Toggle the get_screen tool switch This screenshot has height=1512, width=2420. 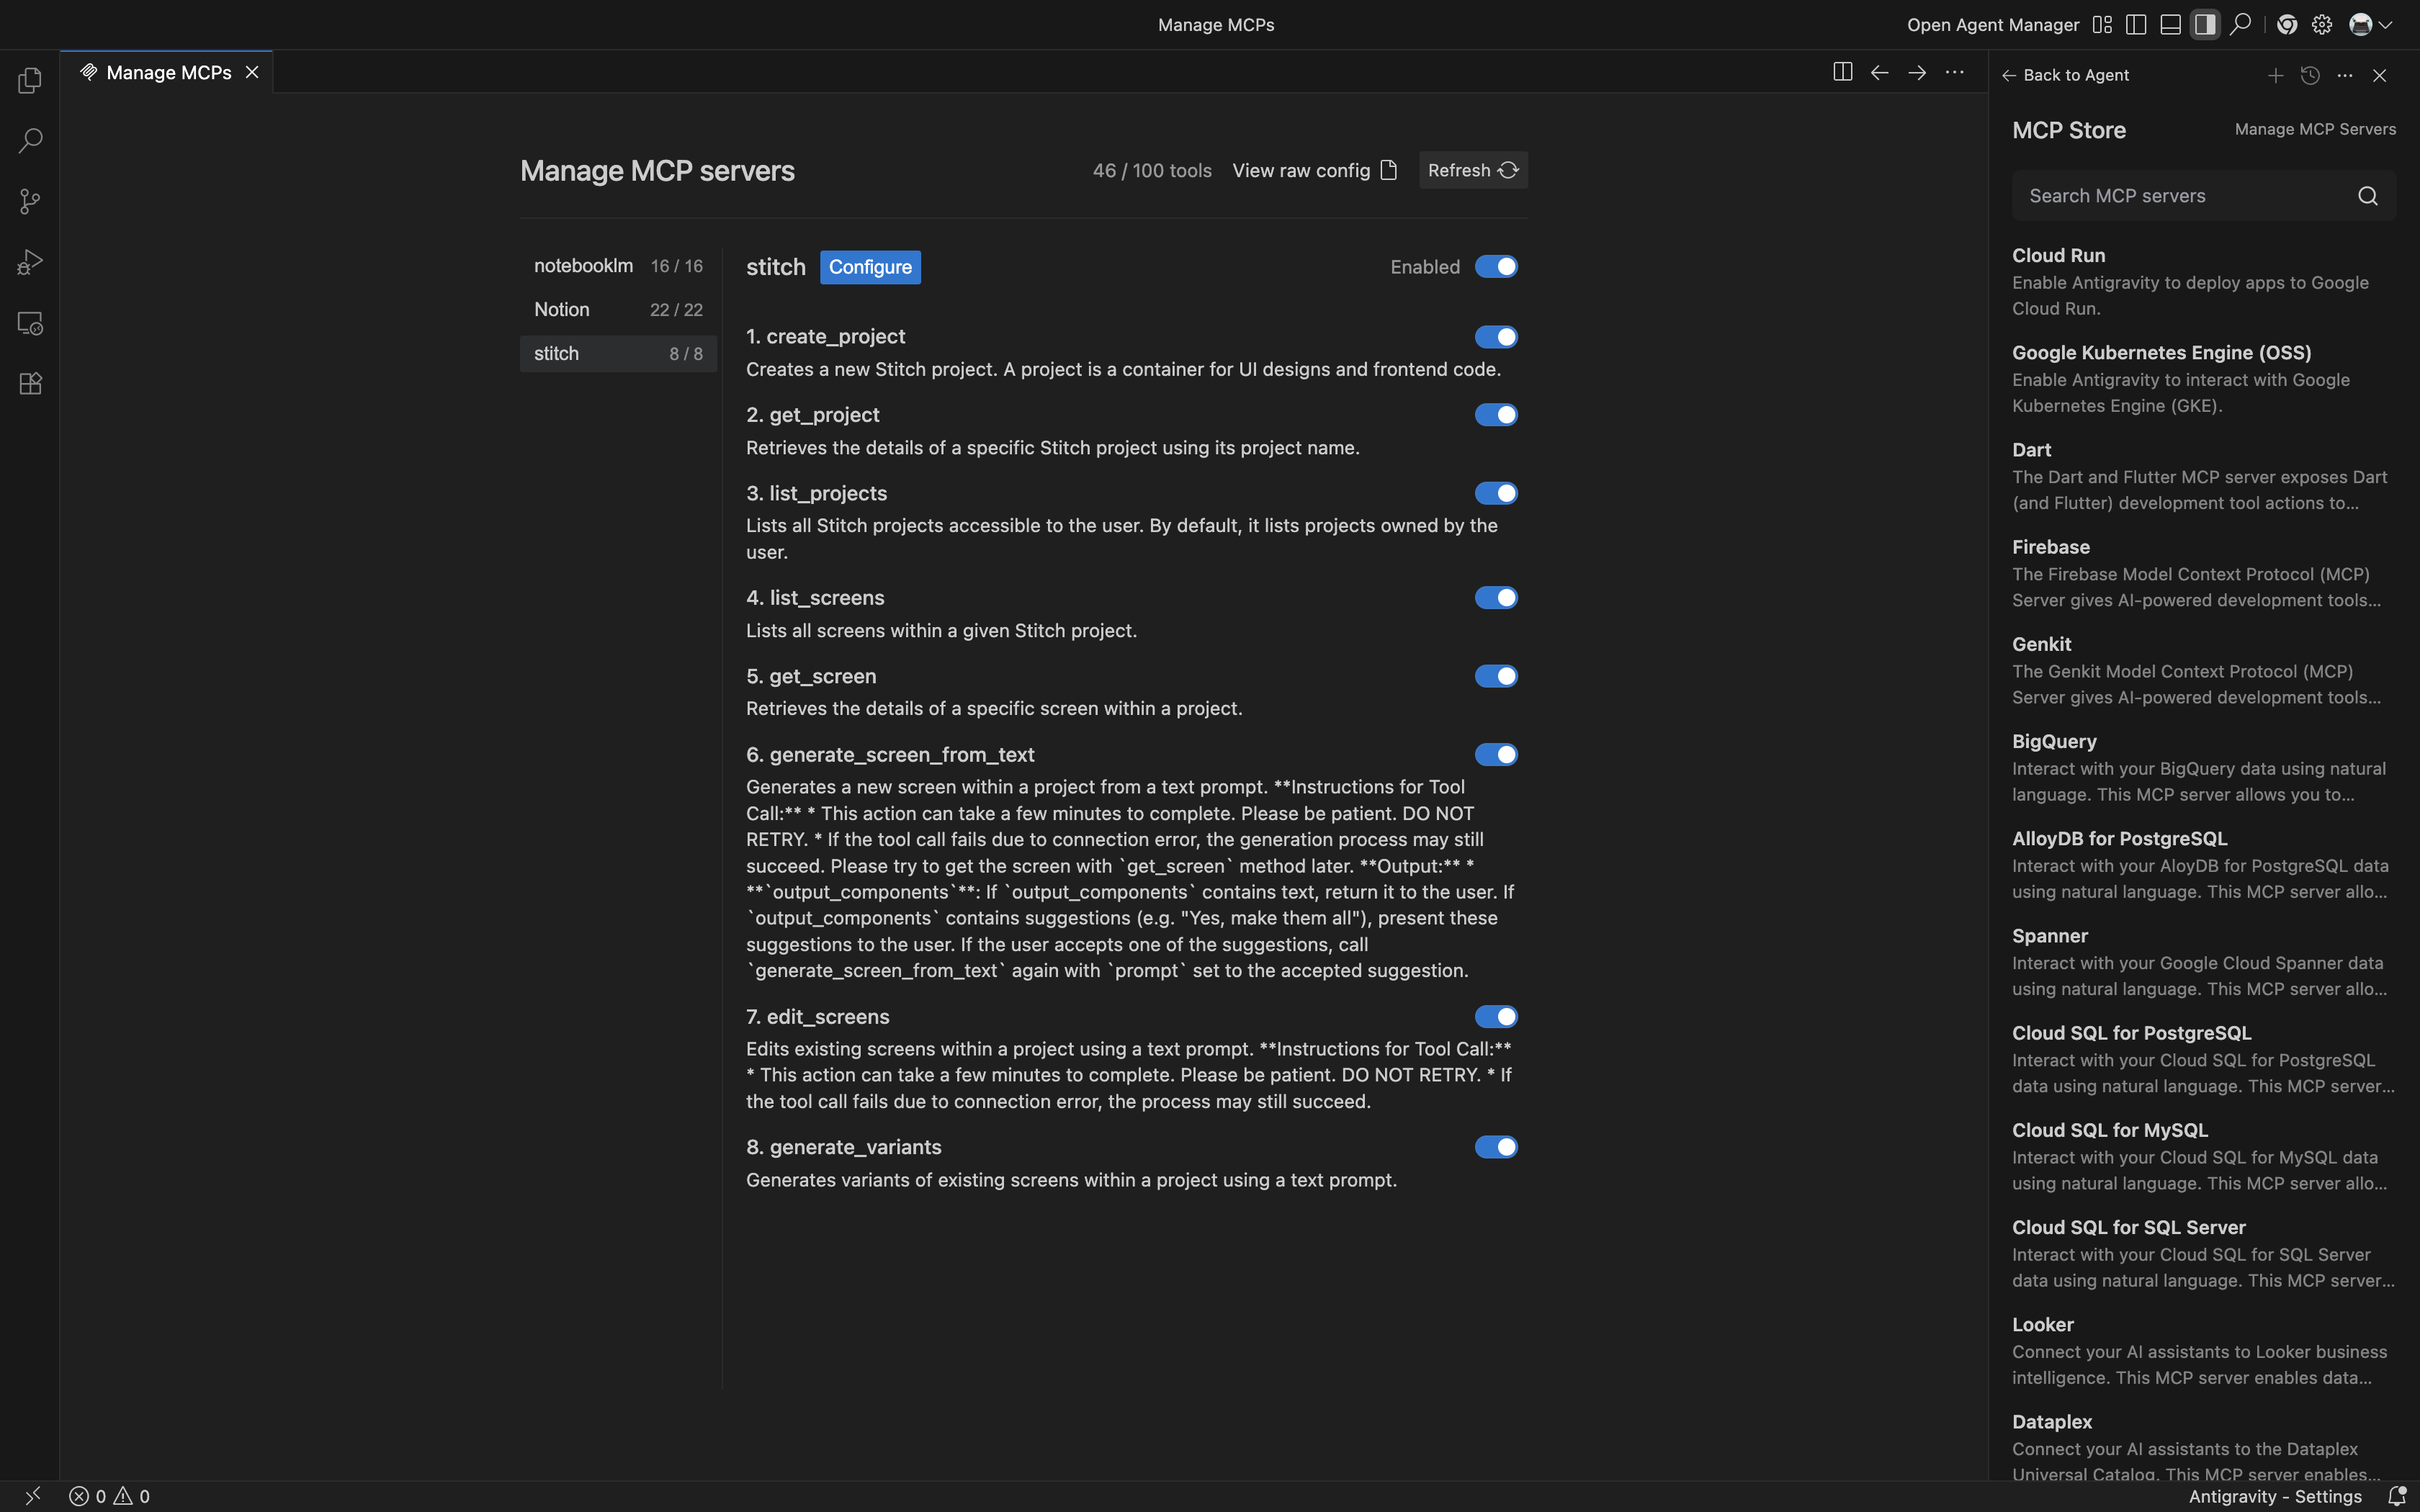[1496, 676]
